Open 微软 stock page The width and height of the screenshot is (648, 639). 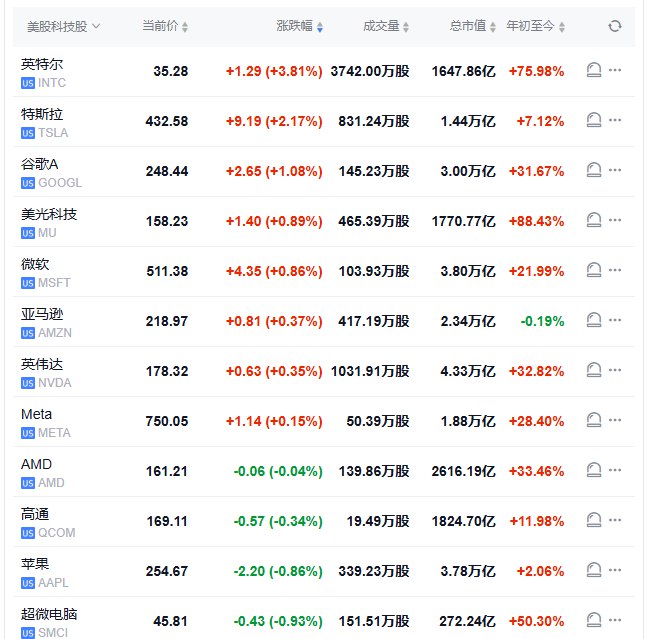(x=35, y=265)
